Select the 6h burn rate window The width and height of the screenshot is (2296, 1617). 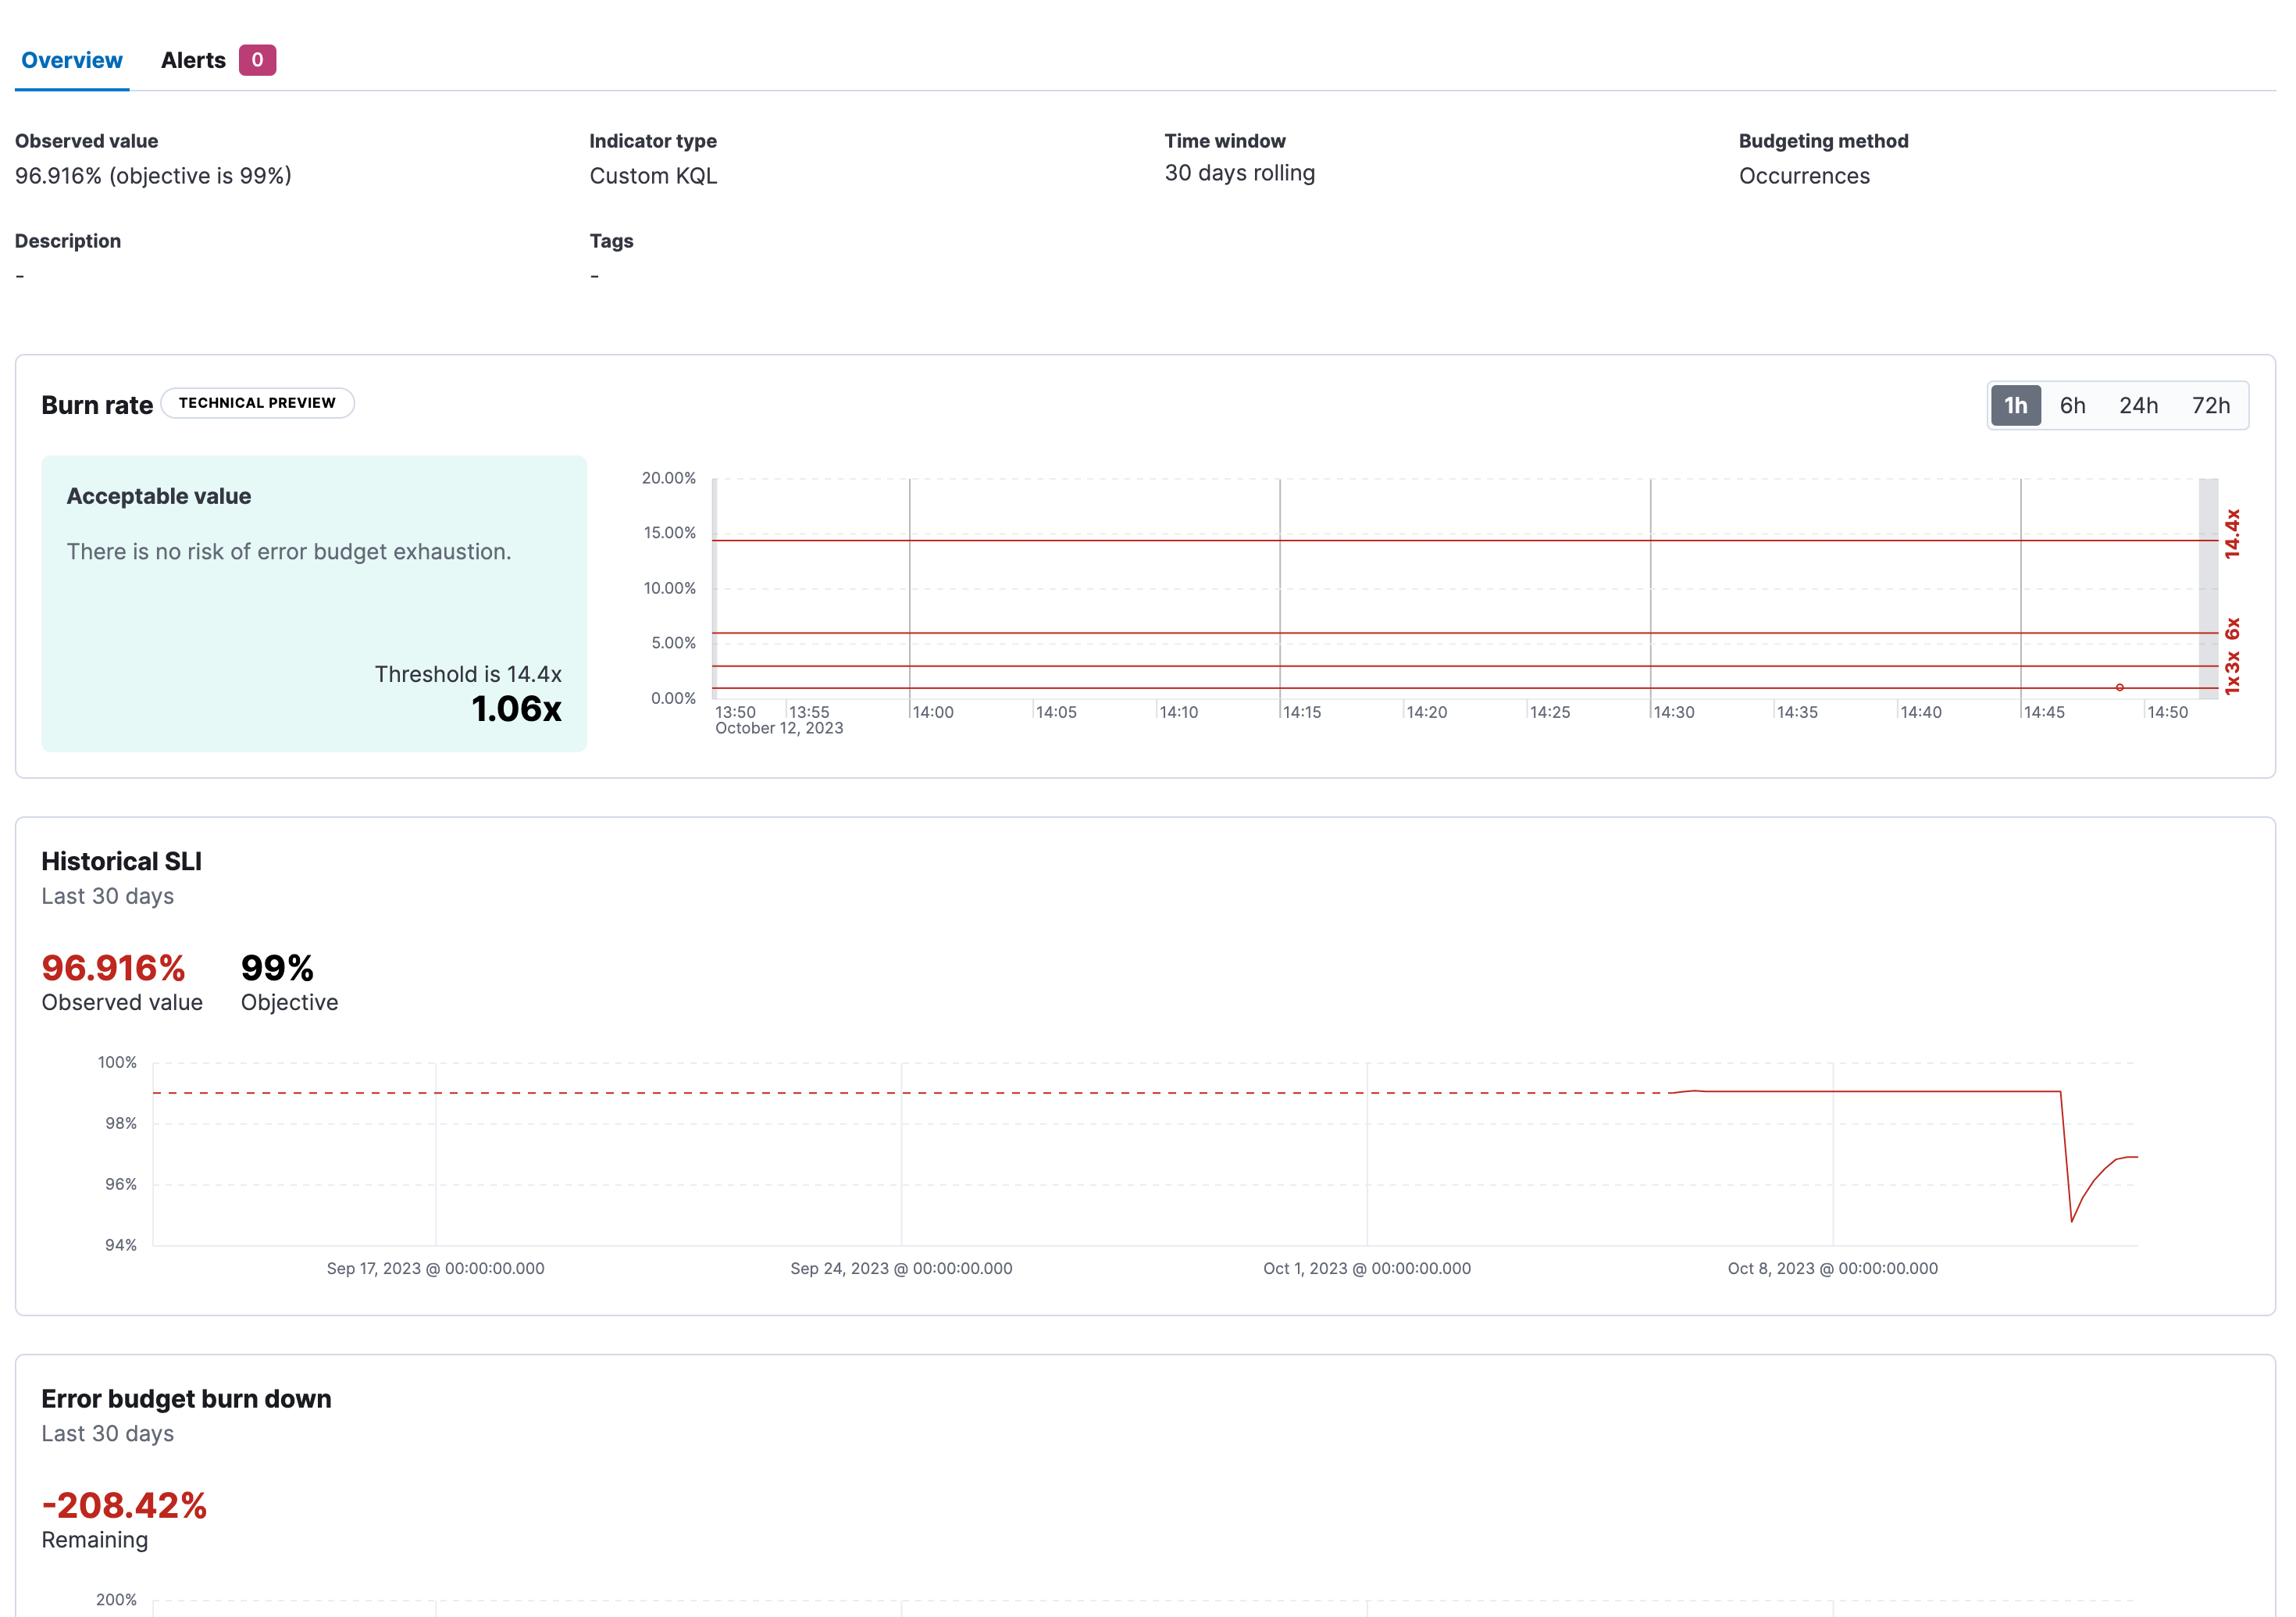point(2072,405)
